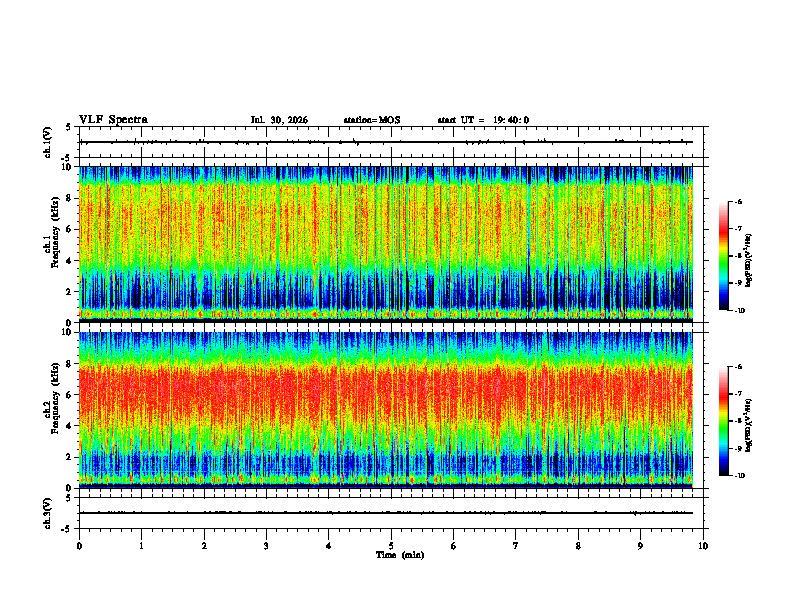792x612 pixels.
Task: Click time axis tick label "7"
Action: [516, 546]
